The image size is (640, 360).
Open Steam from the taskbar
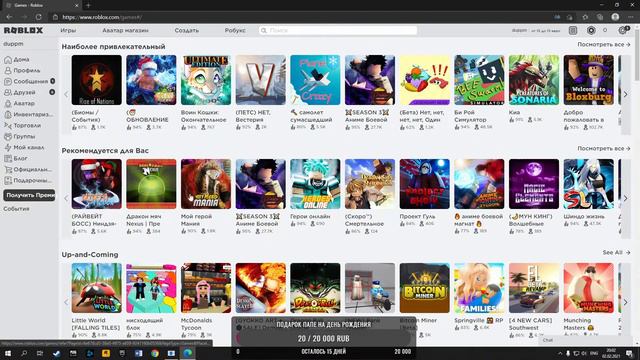point(56,353)
